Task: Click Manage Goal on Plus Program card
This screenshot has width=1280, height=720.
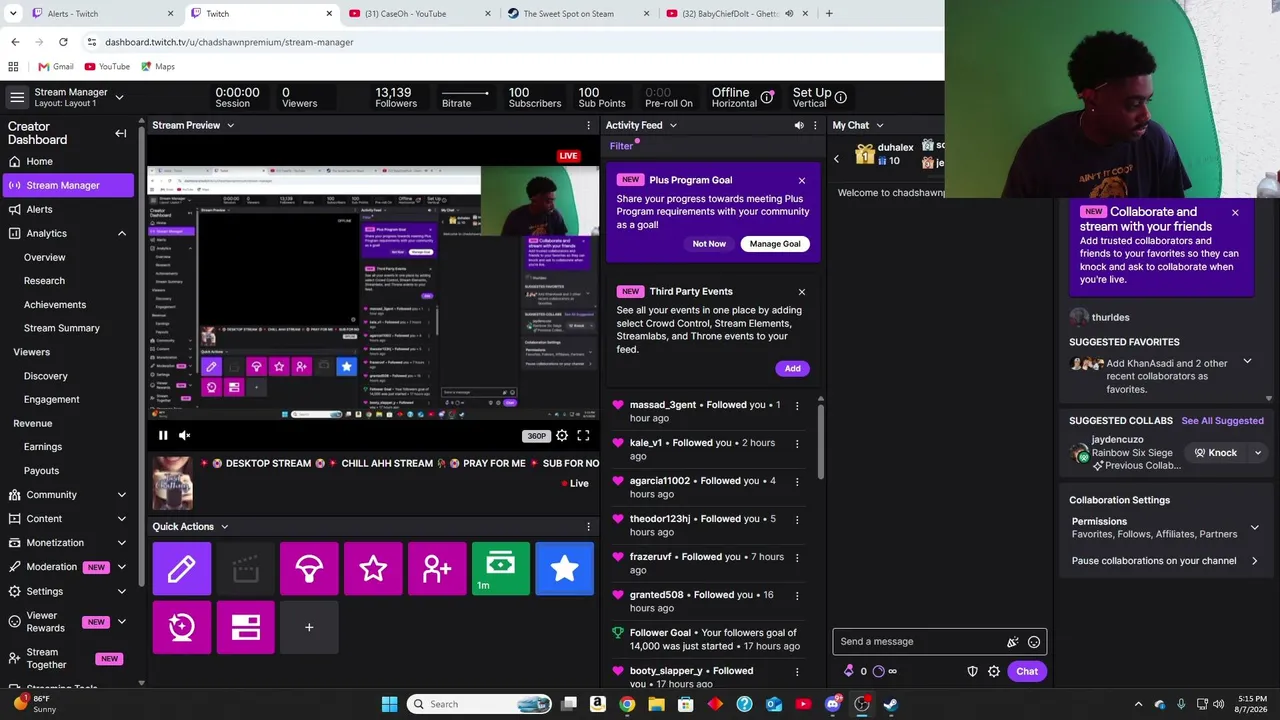Action: tap(775, 244)
